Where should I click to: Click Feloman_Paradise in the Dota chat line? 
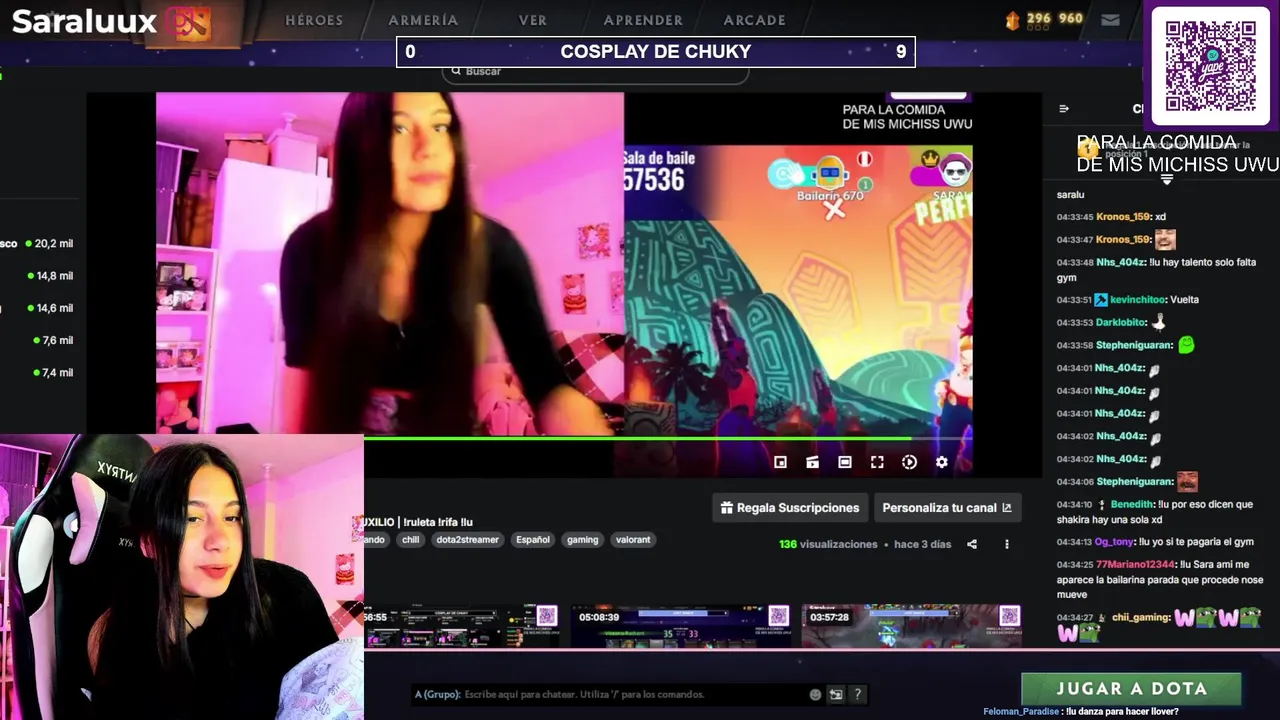1021,712
